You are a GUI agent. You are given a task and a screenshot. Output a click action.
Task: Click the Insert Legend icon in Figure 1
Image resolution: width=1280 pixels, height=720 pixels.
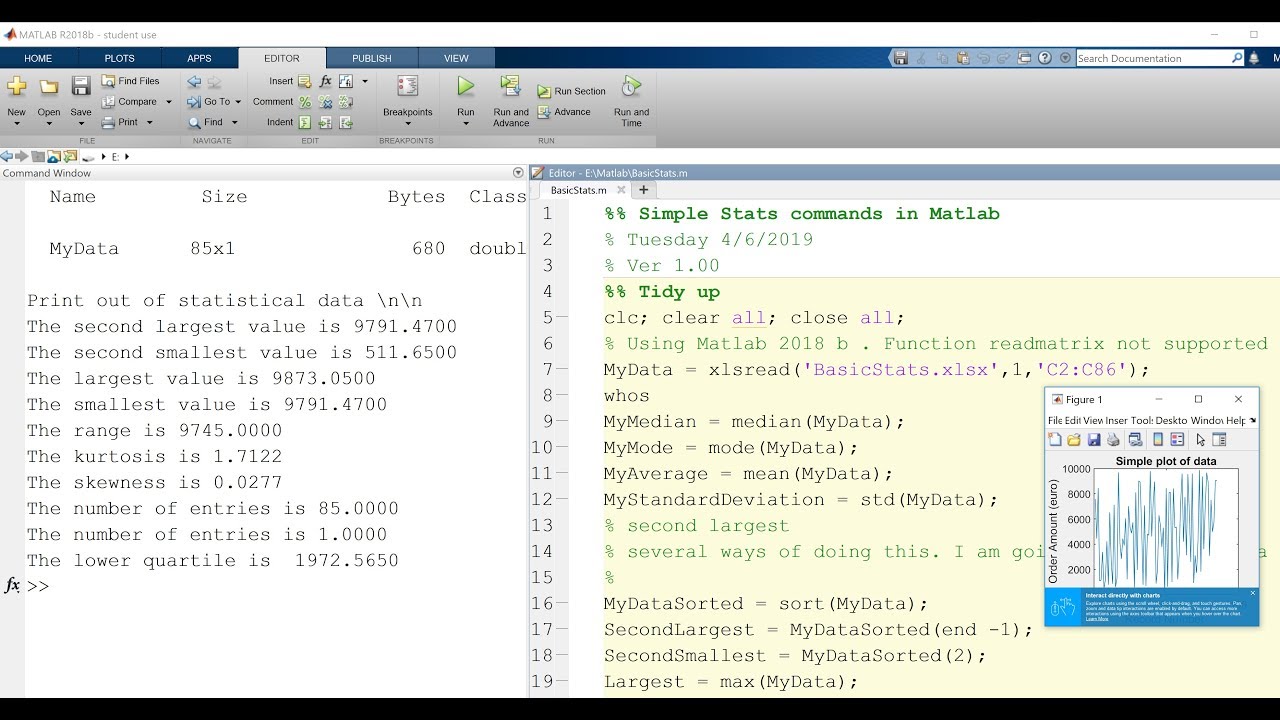point(1177,440)
